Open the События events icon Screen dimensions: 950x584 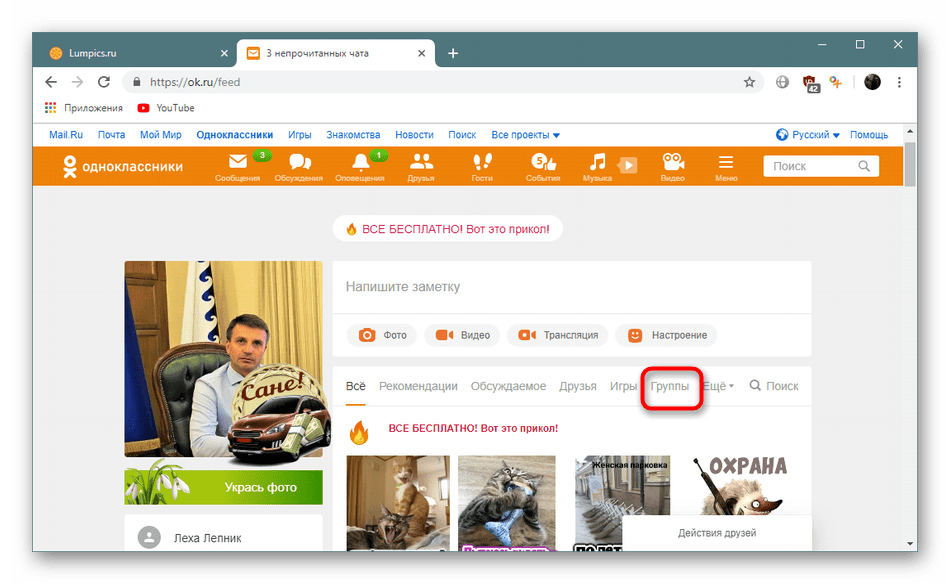543,167
